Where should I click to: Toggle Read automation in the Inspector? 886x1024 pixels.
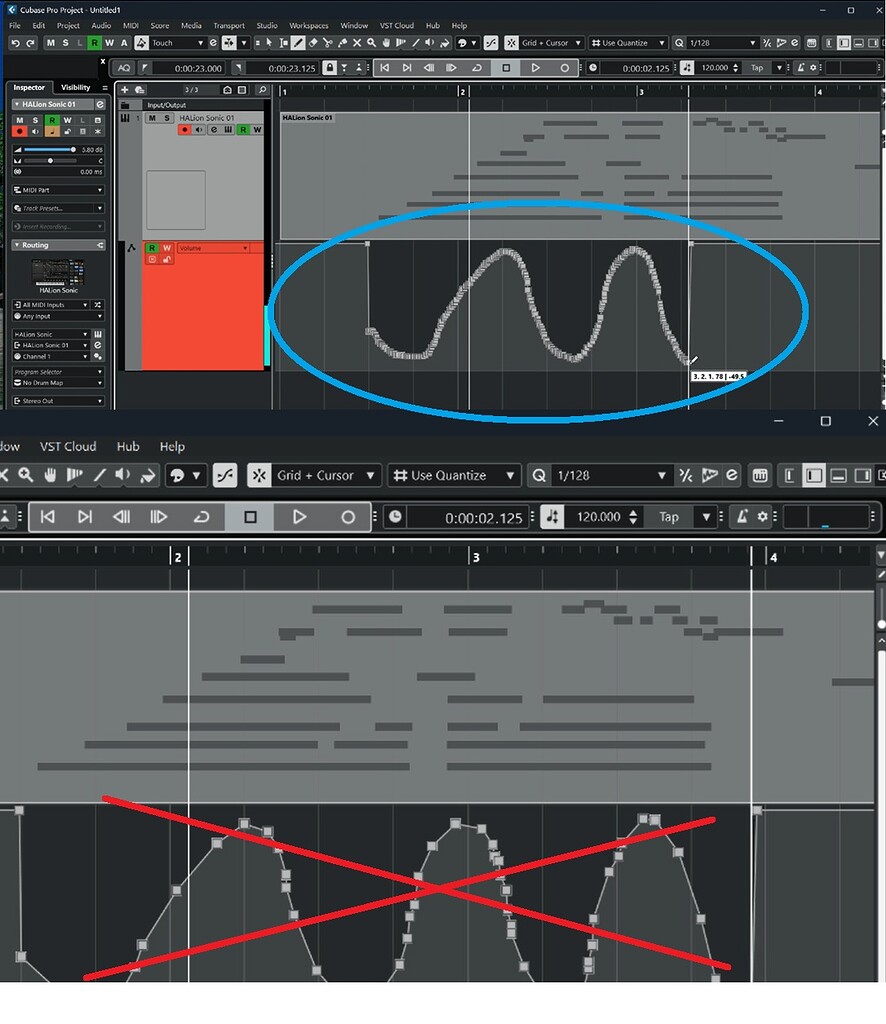[x=52, y=120]
